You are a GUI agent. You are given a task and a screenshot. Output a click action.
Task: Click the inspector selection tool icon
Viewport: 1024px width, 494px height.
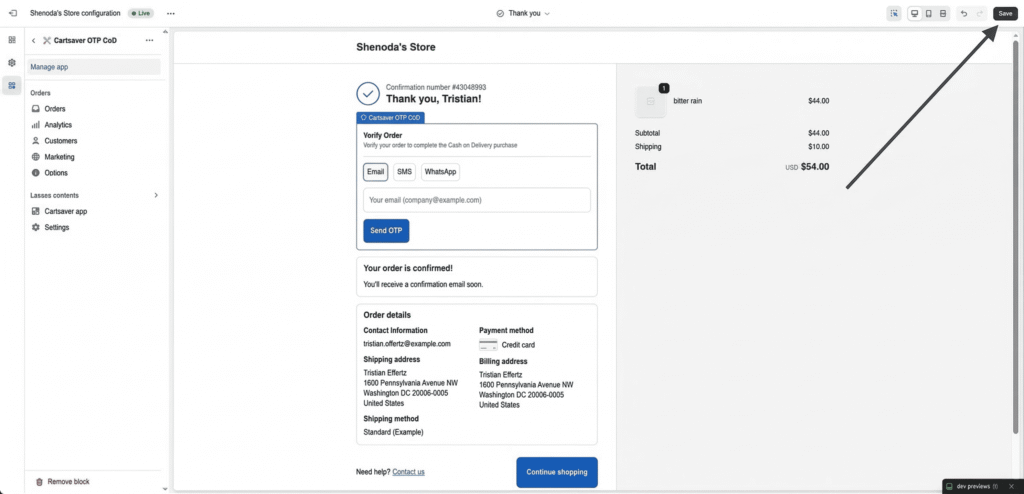[893, 13]
